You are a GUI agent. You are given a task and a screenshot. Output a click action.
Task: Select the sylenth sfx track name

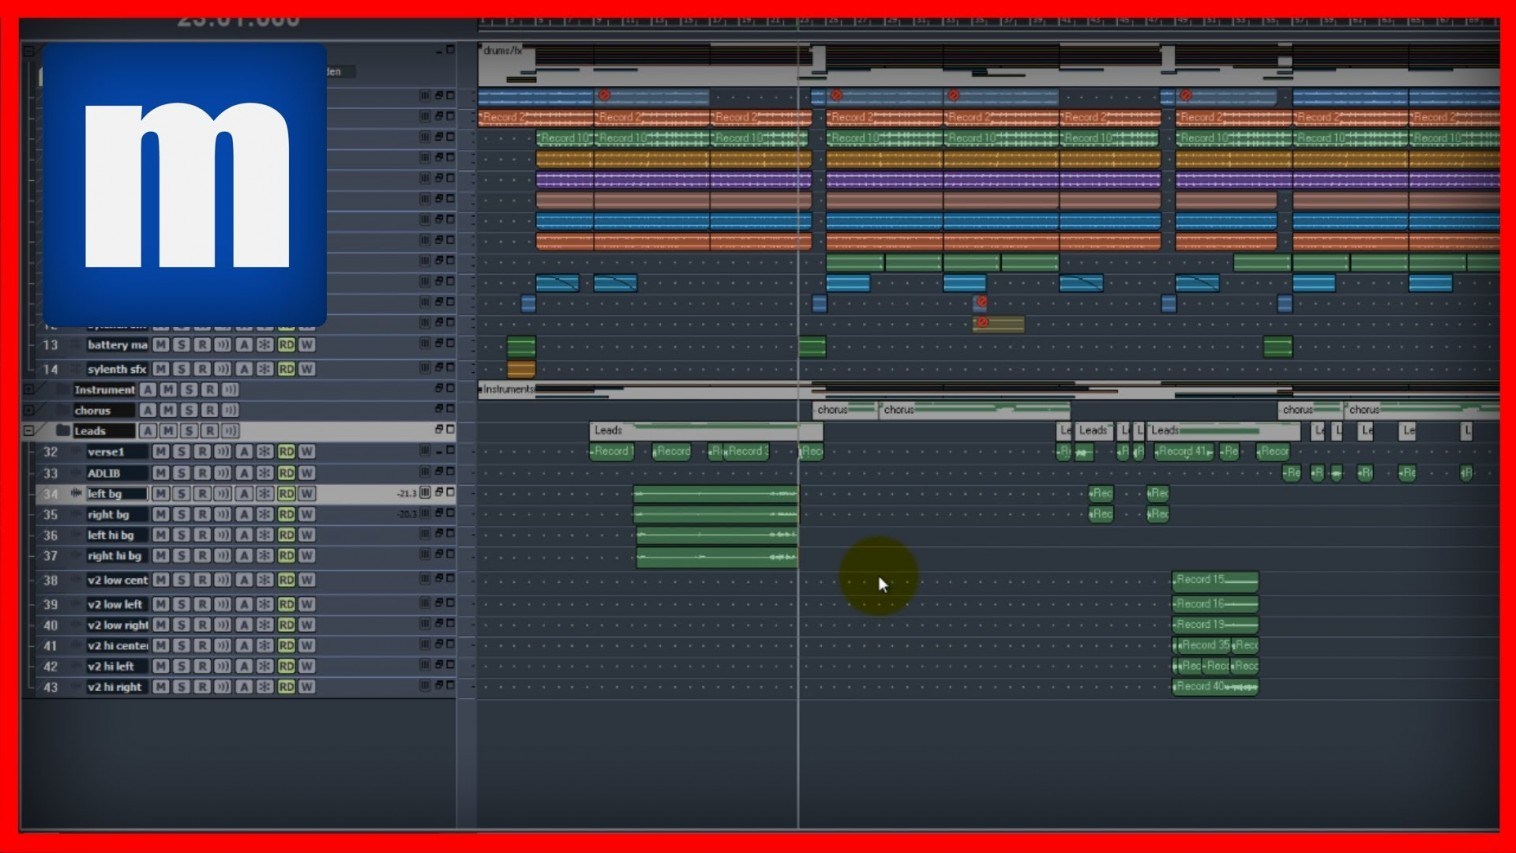(x=116, y=369)
